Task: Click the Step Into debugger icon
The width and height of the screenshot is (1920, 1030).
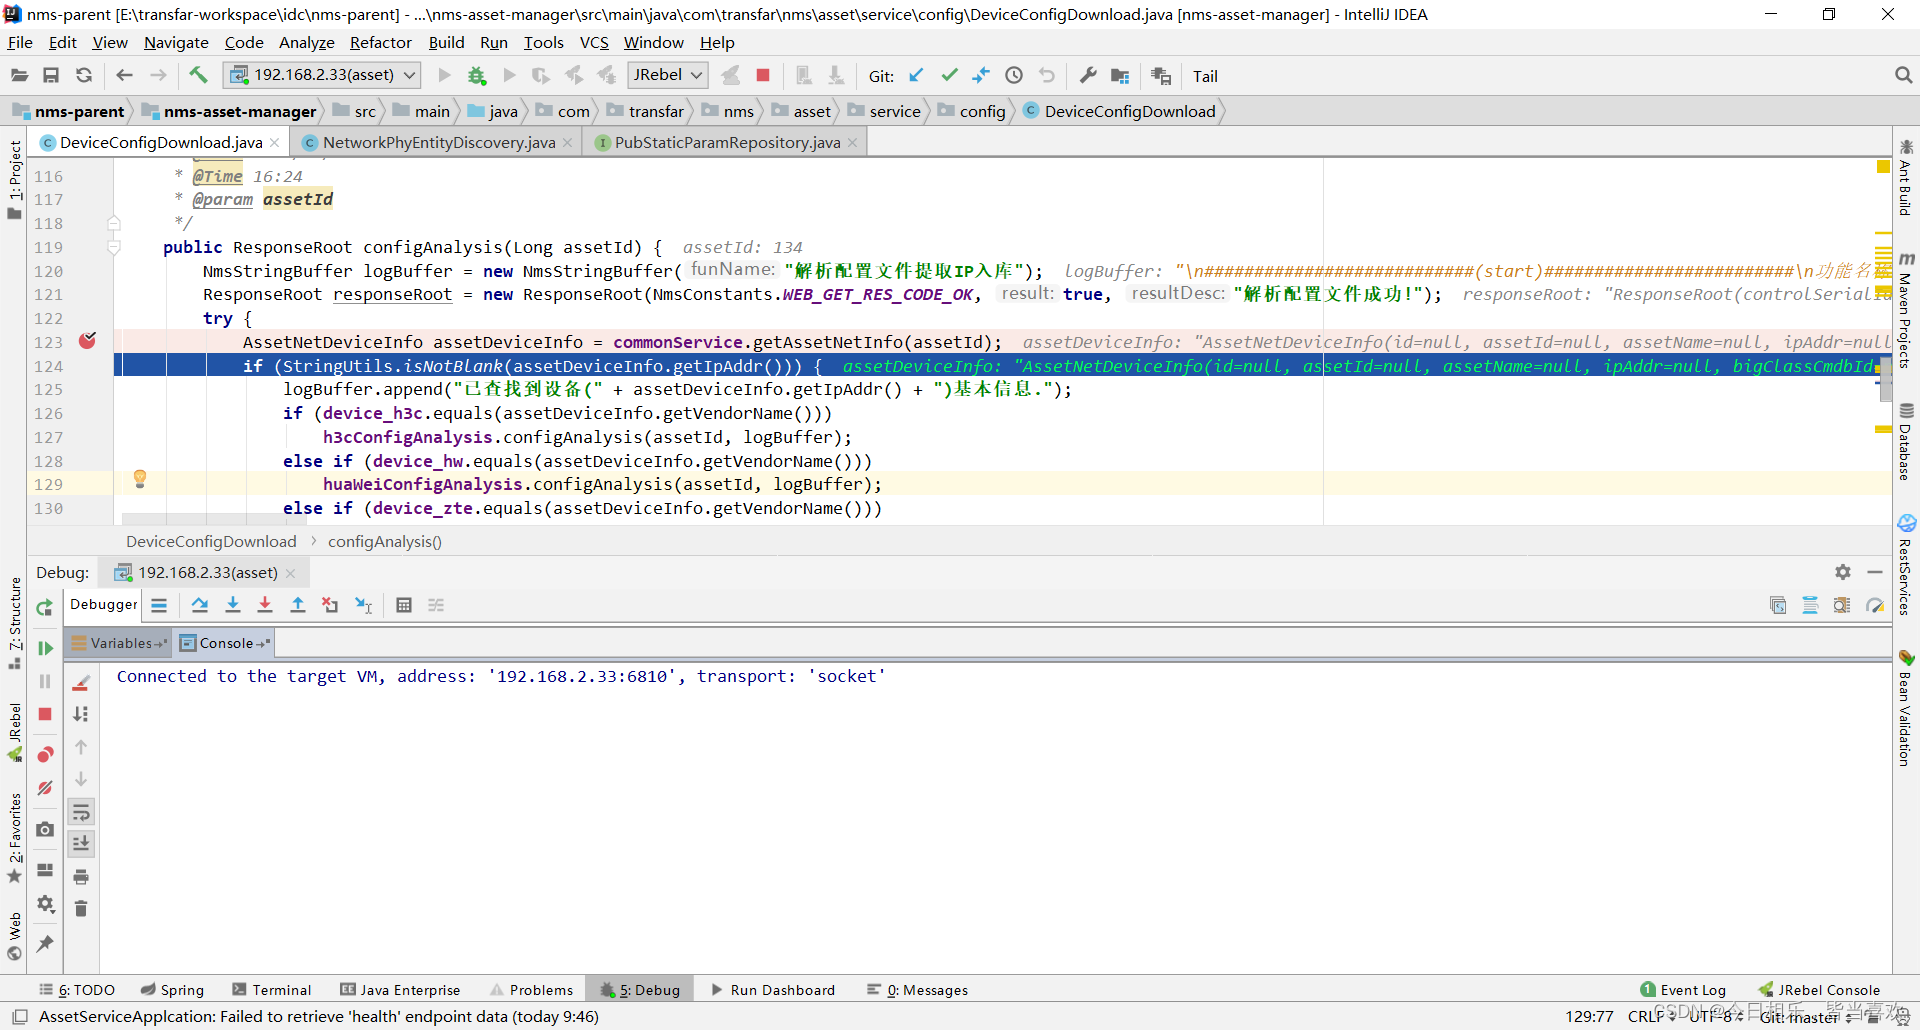Action: point(233,605)
